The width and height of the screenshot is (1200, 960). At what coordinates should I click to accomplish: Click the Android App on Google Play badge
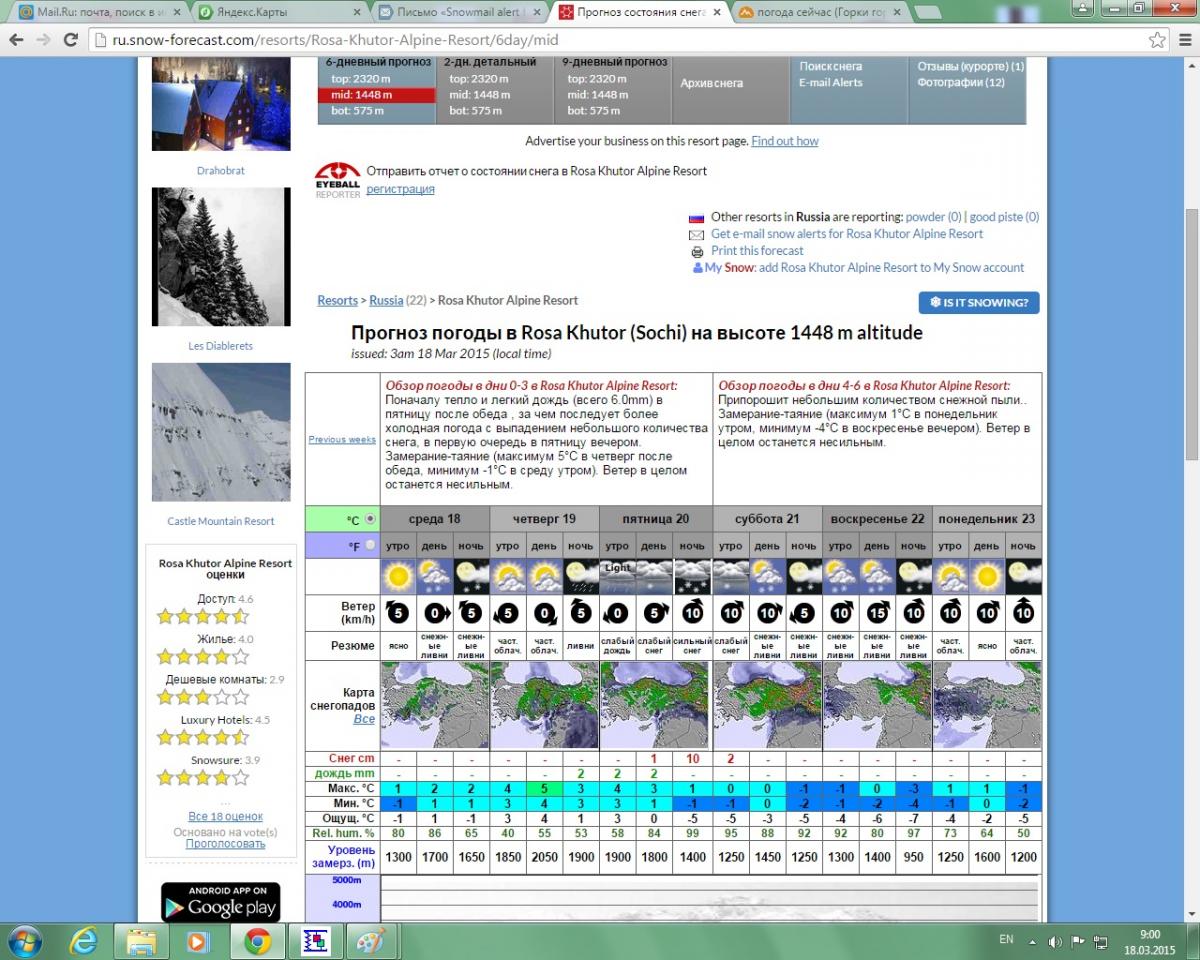pyautogui.click(x=220, y=902)
